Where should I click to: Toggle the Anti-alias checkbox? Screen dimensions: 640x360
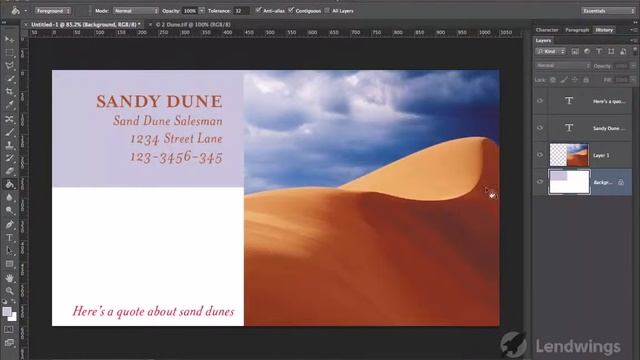(x=258, y=10)
